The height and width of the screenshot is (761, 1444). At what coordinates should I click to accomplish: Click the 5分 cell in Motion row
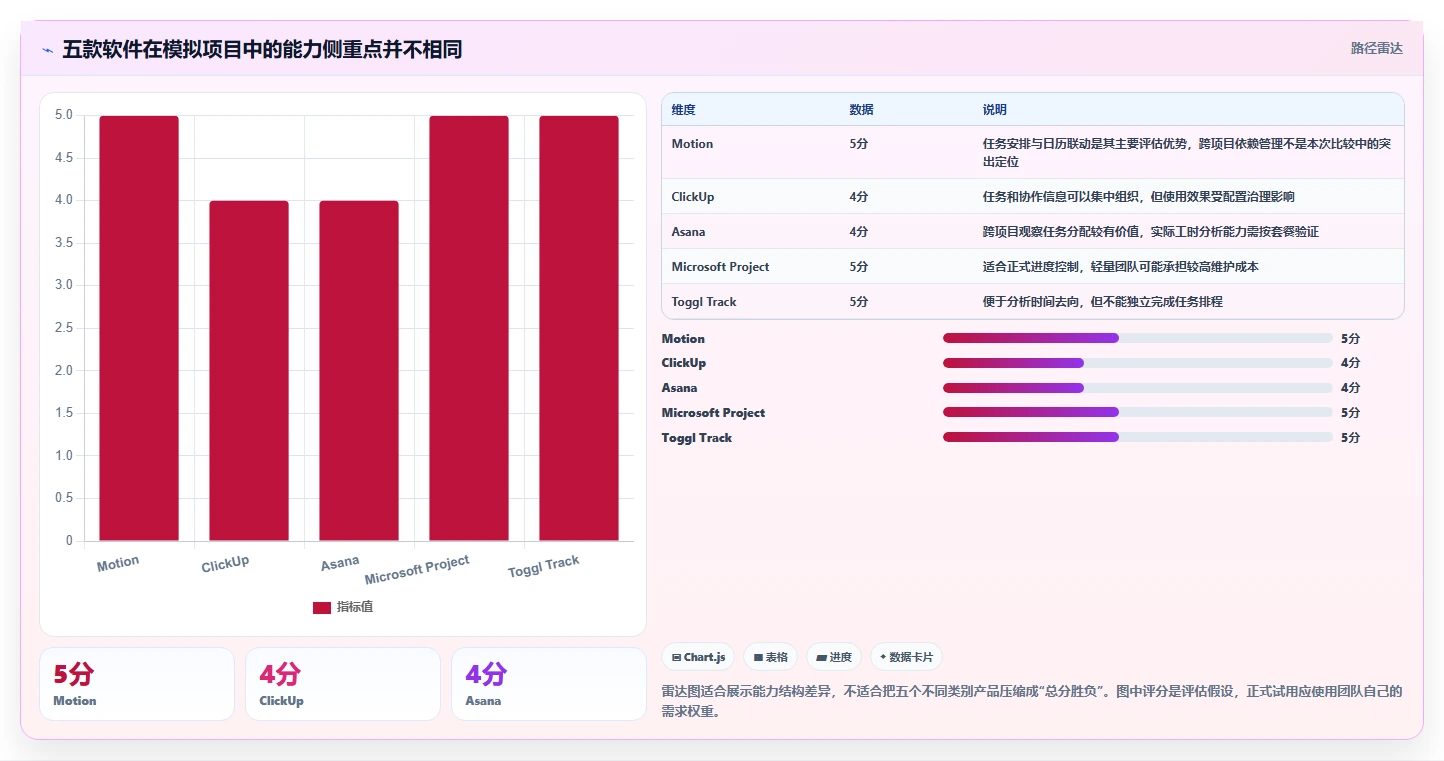tap(859, 144)
